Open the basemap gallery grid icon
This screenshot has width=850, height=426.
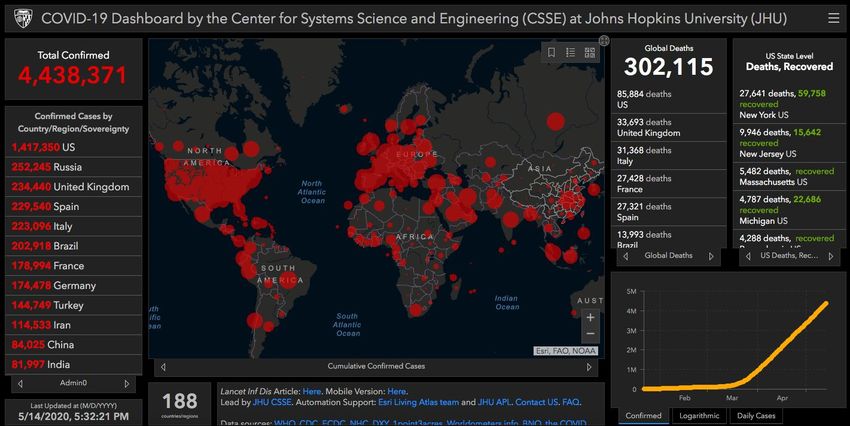[x=590, y=53]
